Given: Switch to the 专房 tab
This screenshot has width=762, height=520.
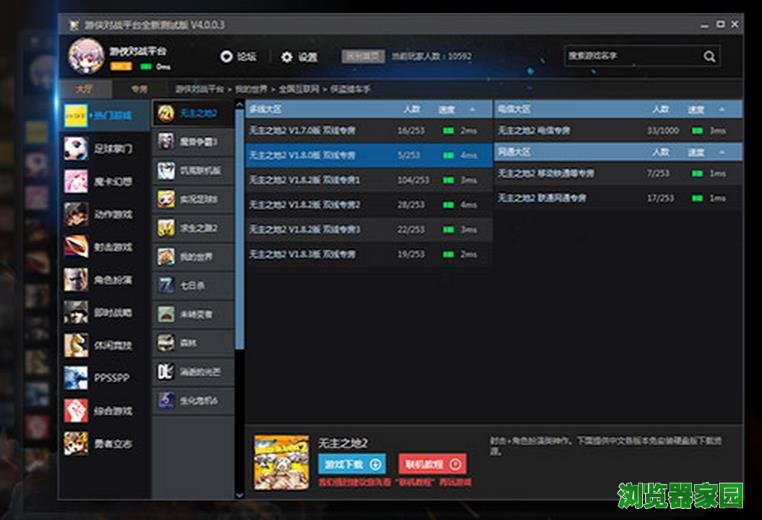Looking at the screenshot, I should tap(139, 89).
